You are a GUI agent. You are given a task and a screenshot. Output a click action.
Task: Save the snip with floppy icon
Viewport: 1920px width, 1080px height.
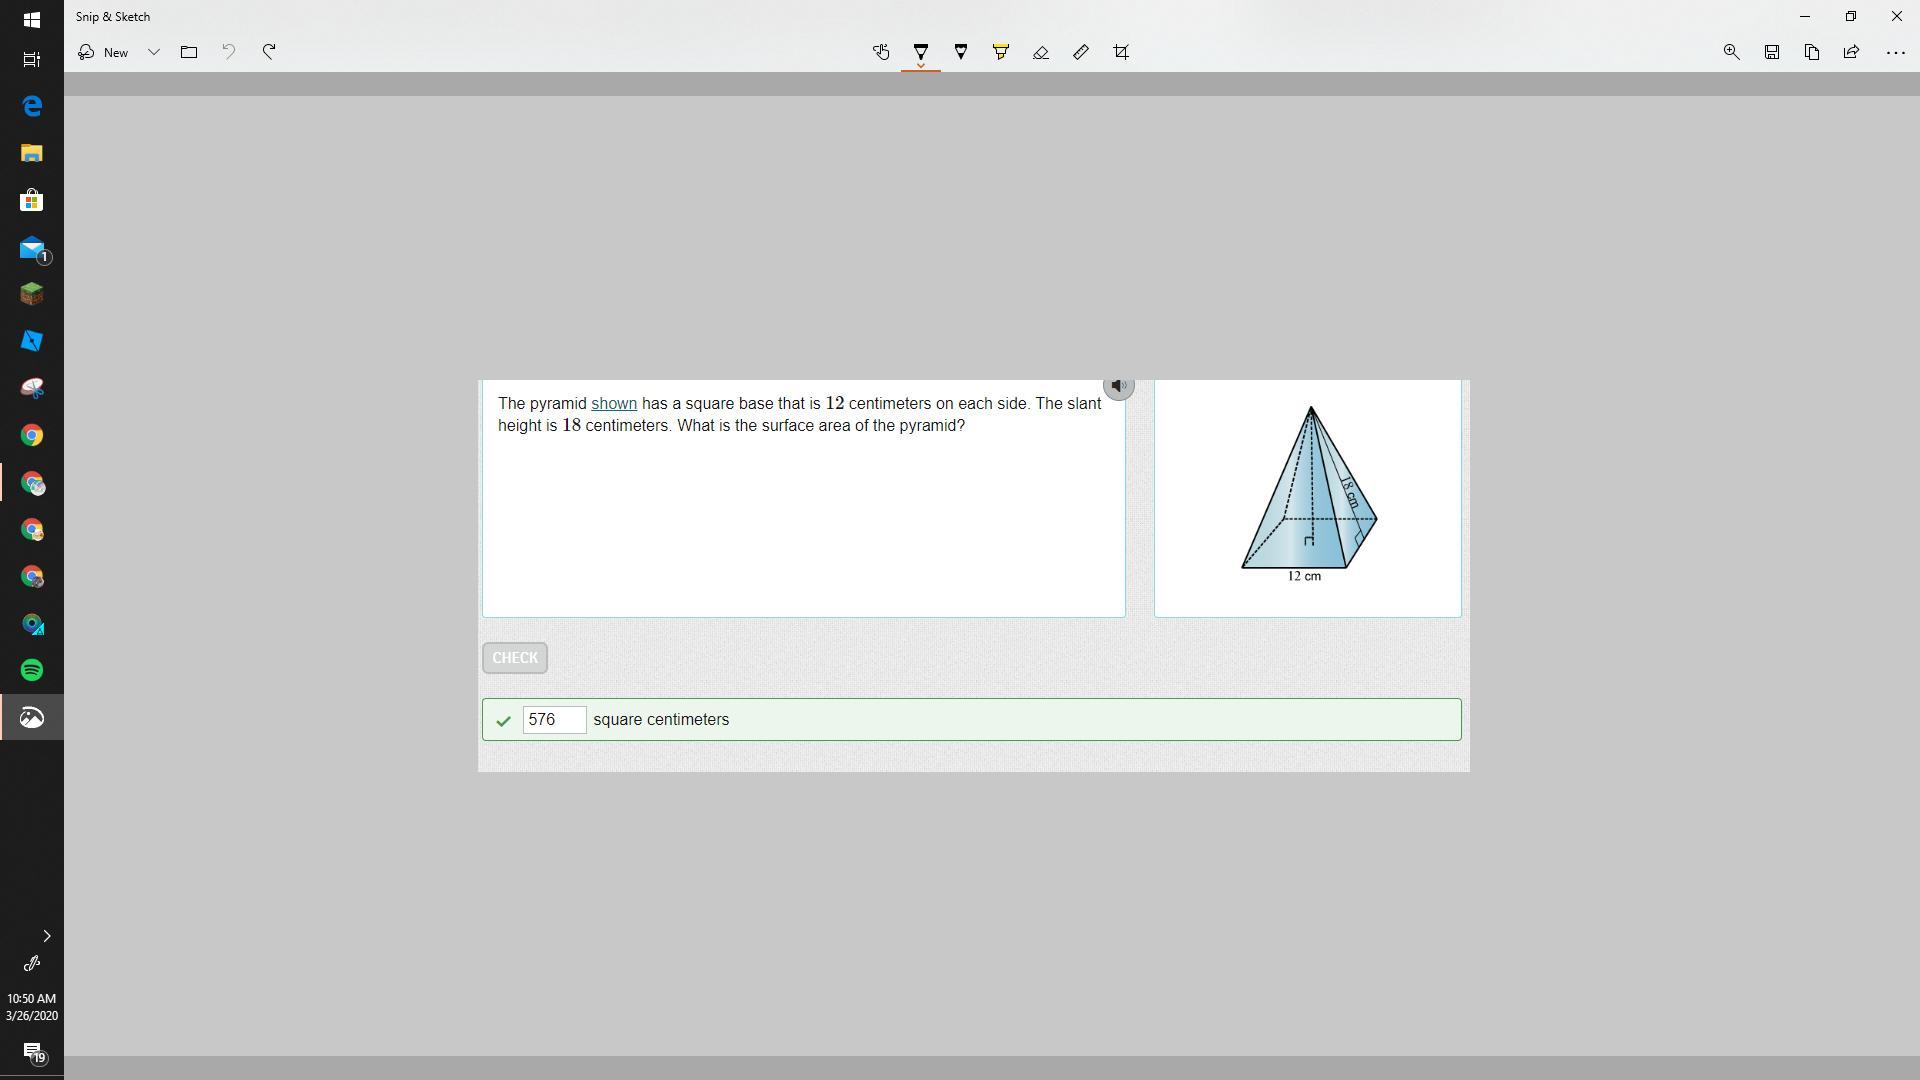pos(1771,52)
